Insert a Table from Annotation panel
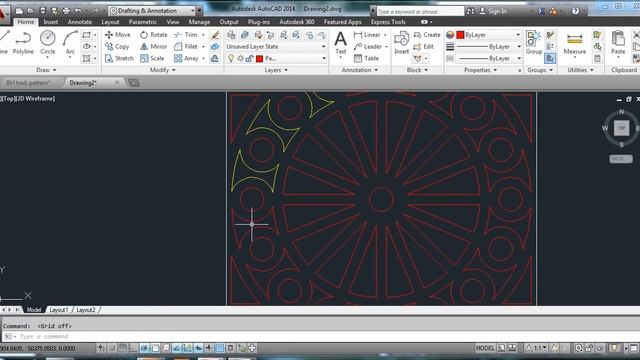The width and height of the screenshot is (640, 360). [367, 58]
